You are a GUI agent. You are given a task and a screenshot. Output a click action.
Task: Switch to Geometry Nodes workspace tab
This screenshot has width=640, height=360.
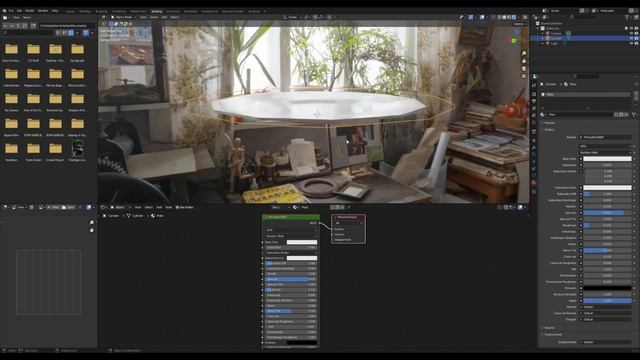coord(233,11)
